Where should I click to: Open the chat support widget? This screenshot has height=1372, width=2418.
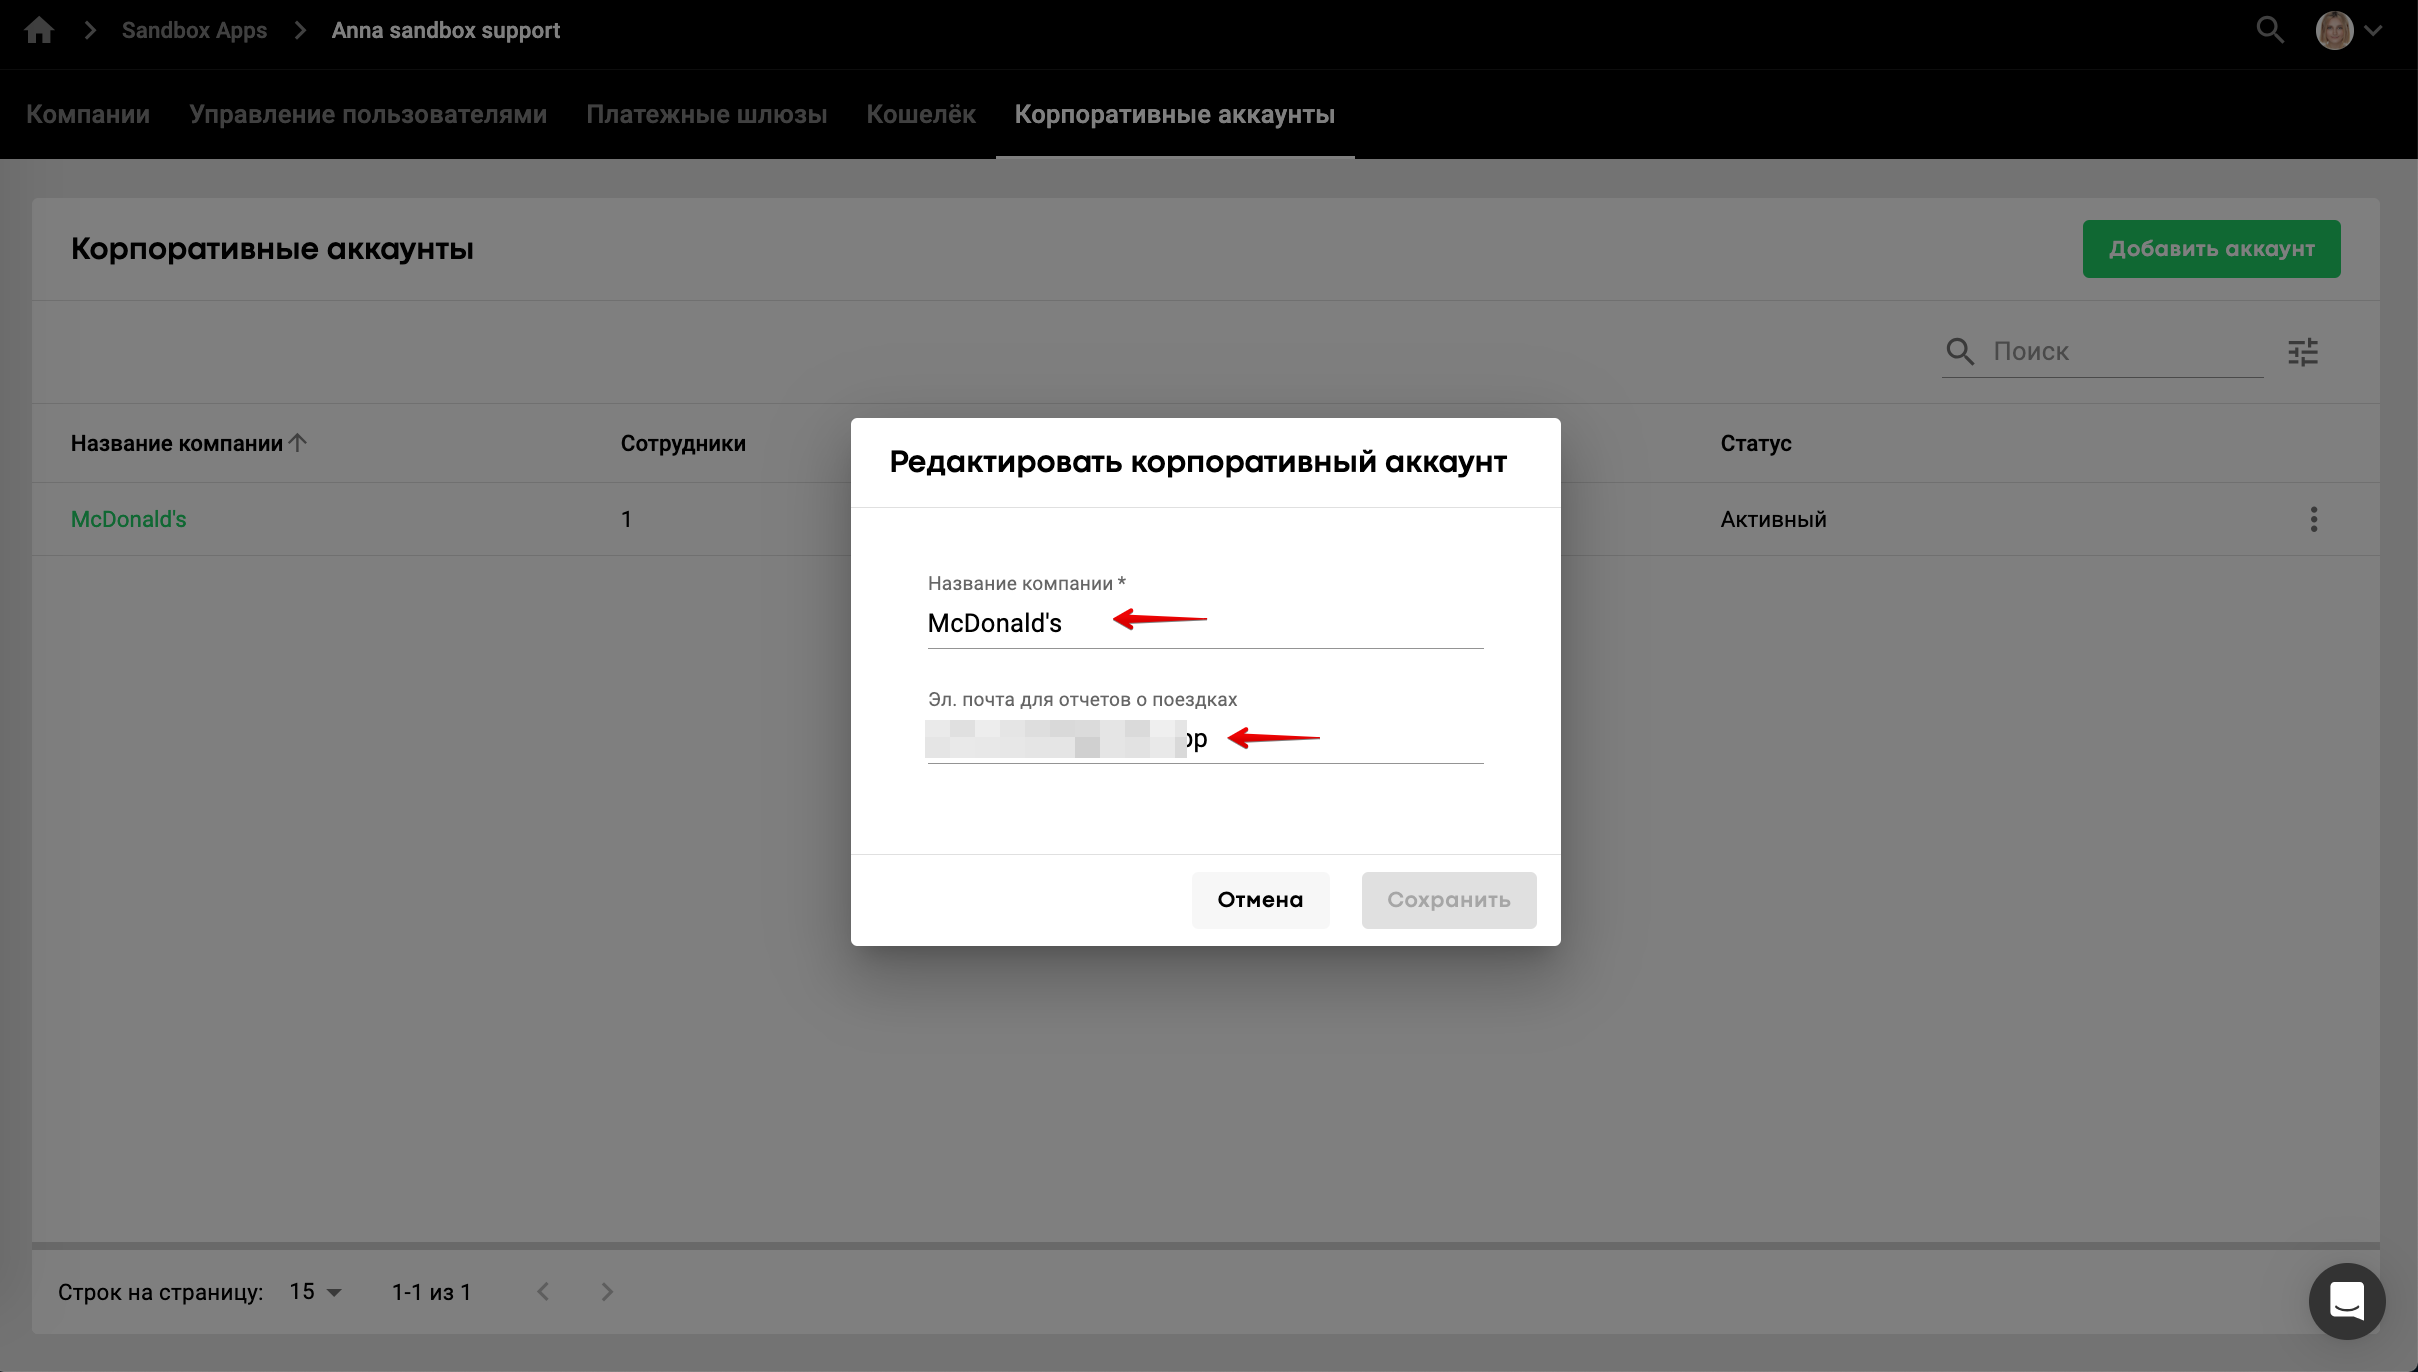click(x=2346, y=1301)
